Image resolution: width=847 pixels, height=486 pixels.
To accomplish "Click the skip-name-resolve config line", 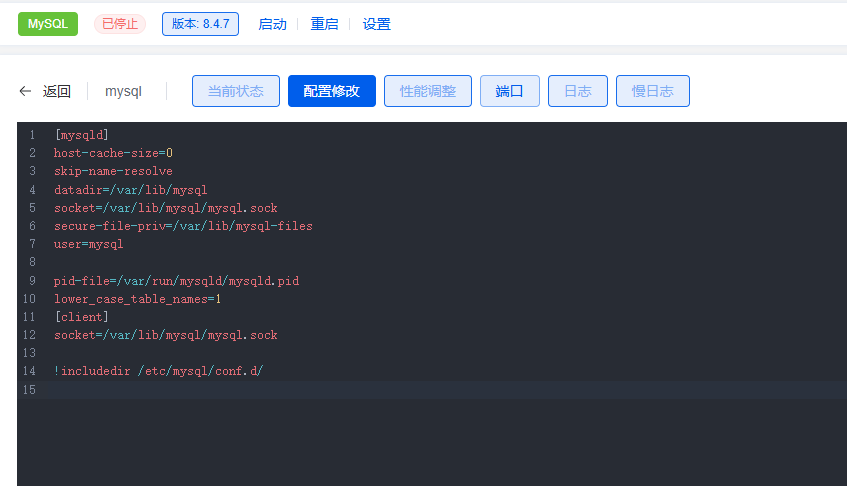I will click(x=113, y=171).
